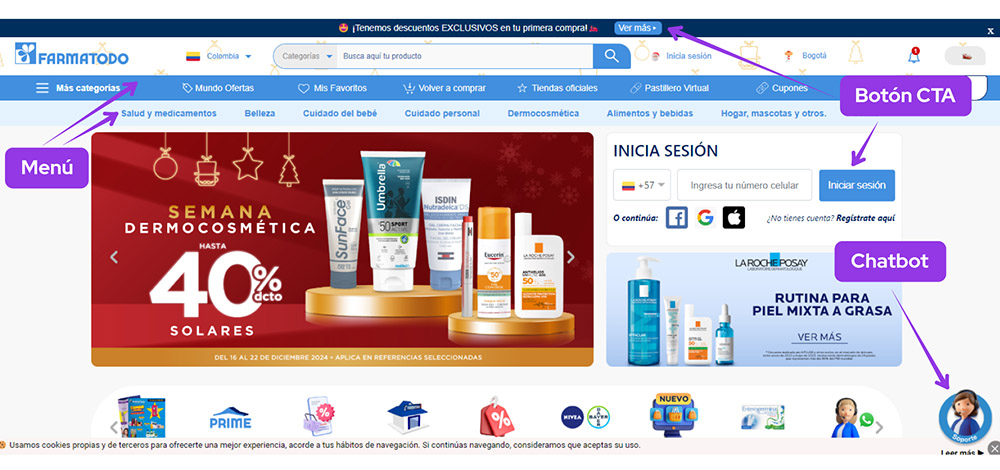Open Mundo Ofertas
Viewport: 1000px width, 470px height.
pos(218,88)
